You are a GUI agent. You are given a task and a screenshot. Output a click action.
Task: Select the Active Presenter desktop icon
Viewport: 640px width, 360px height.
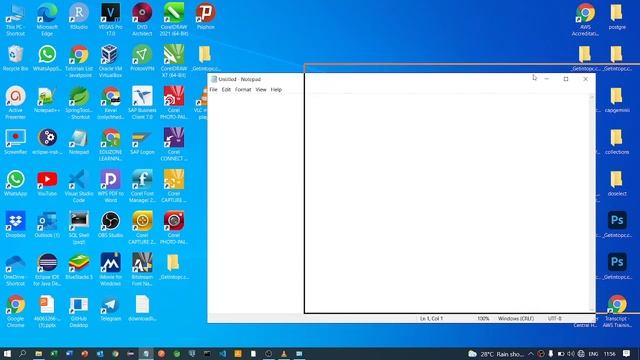pyautogui.click(x=16, y=103)
